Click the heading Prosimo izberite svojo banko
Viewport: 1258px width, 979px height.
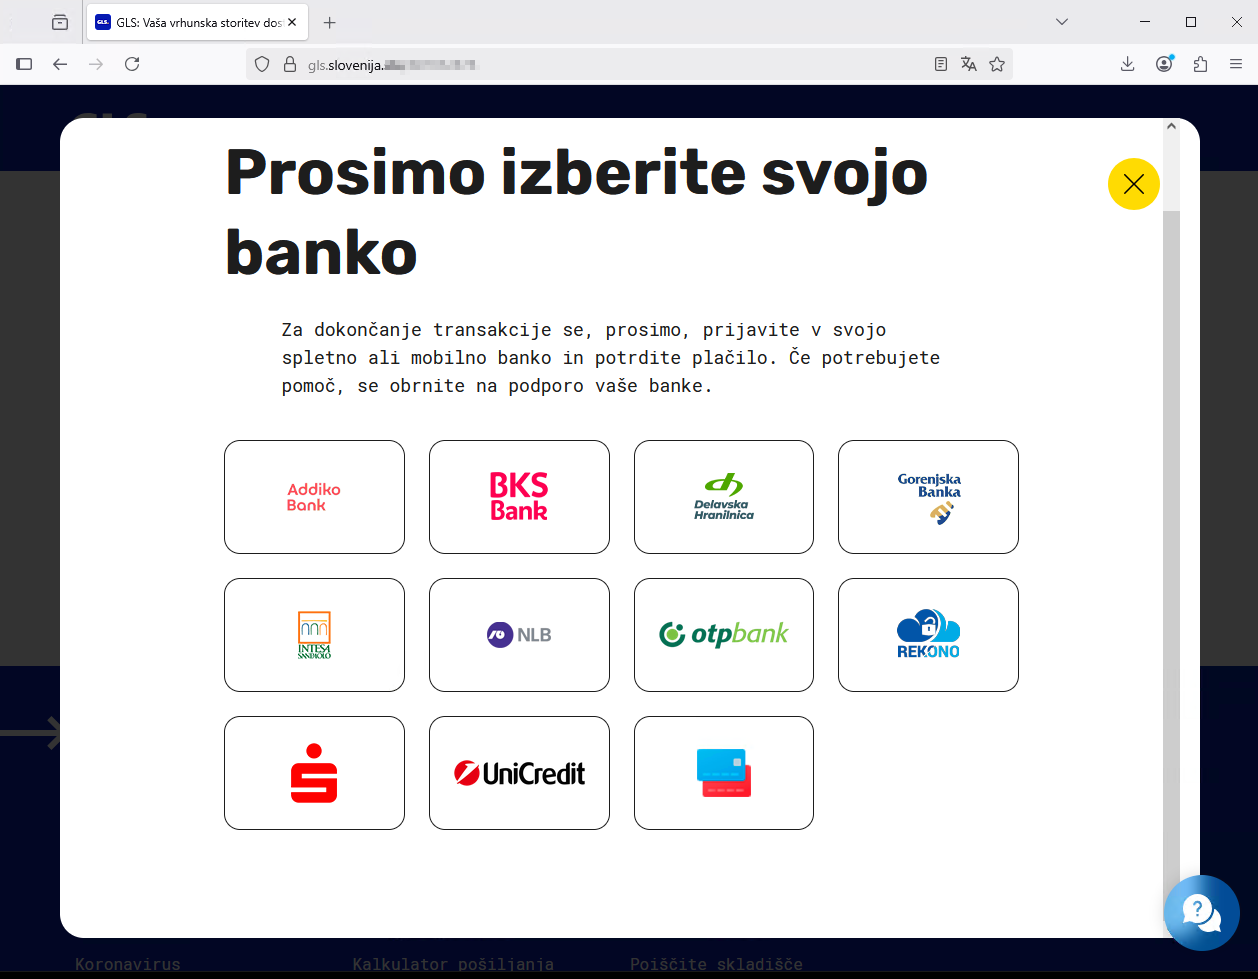point(576,212)
